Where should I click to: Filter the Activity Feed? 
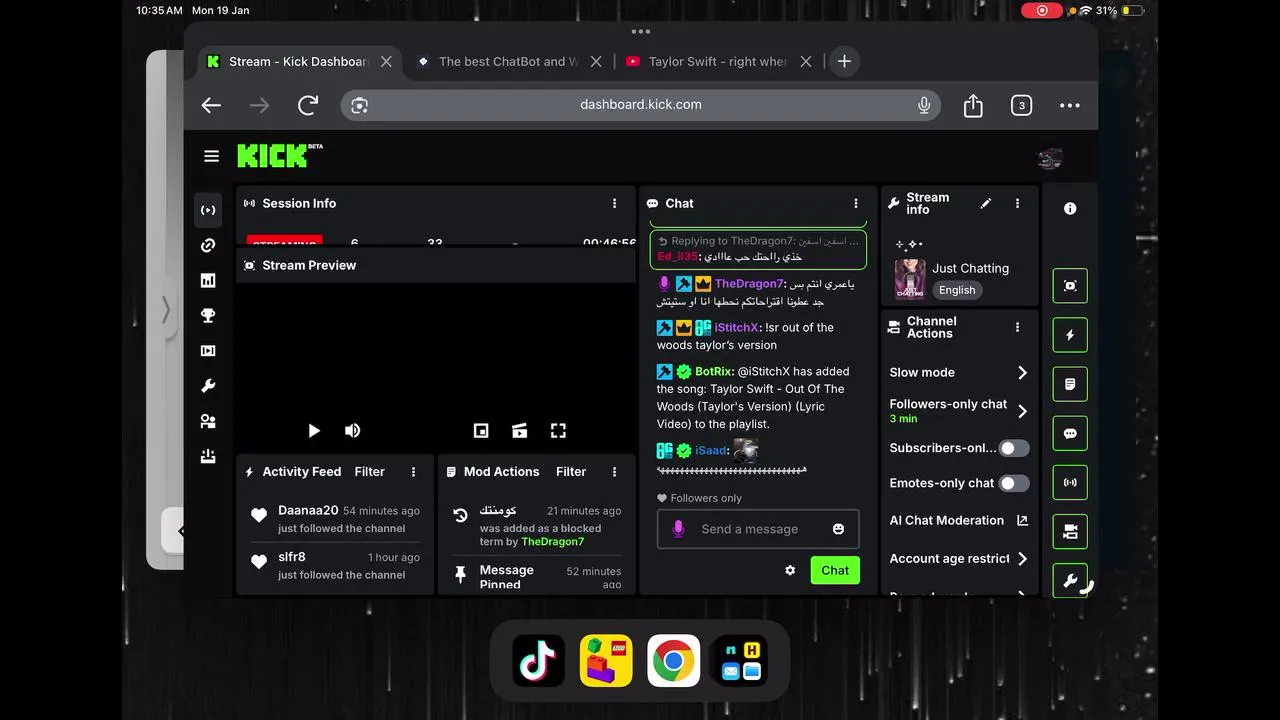369,472
